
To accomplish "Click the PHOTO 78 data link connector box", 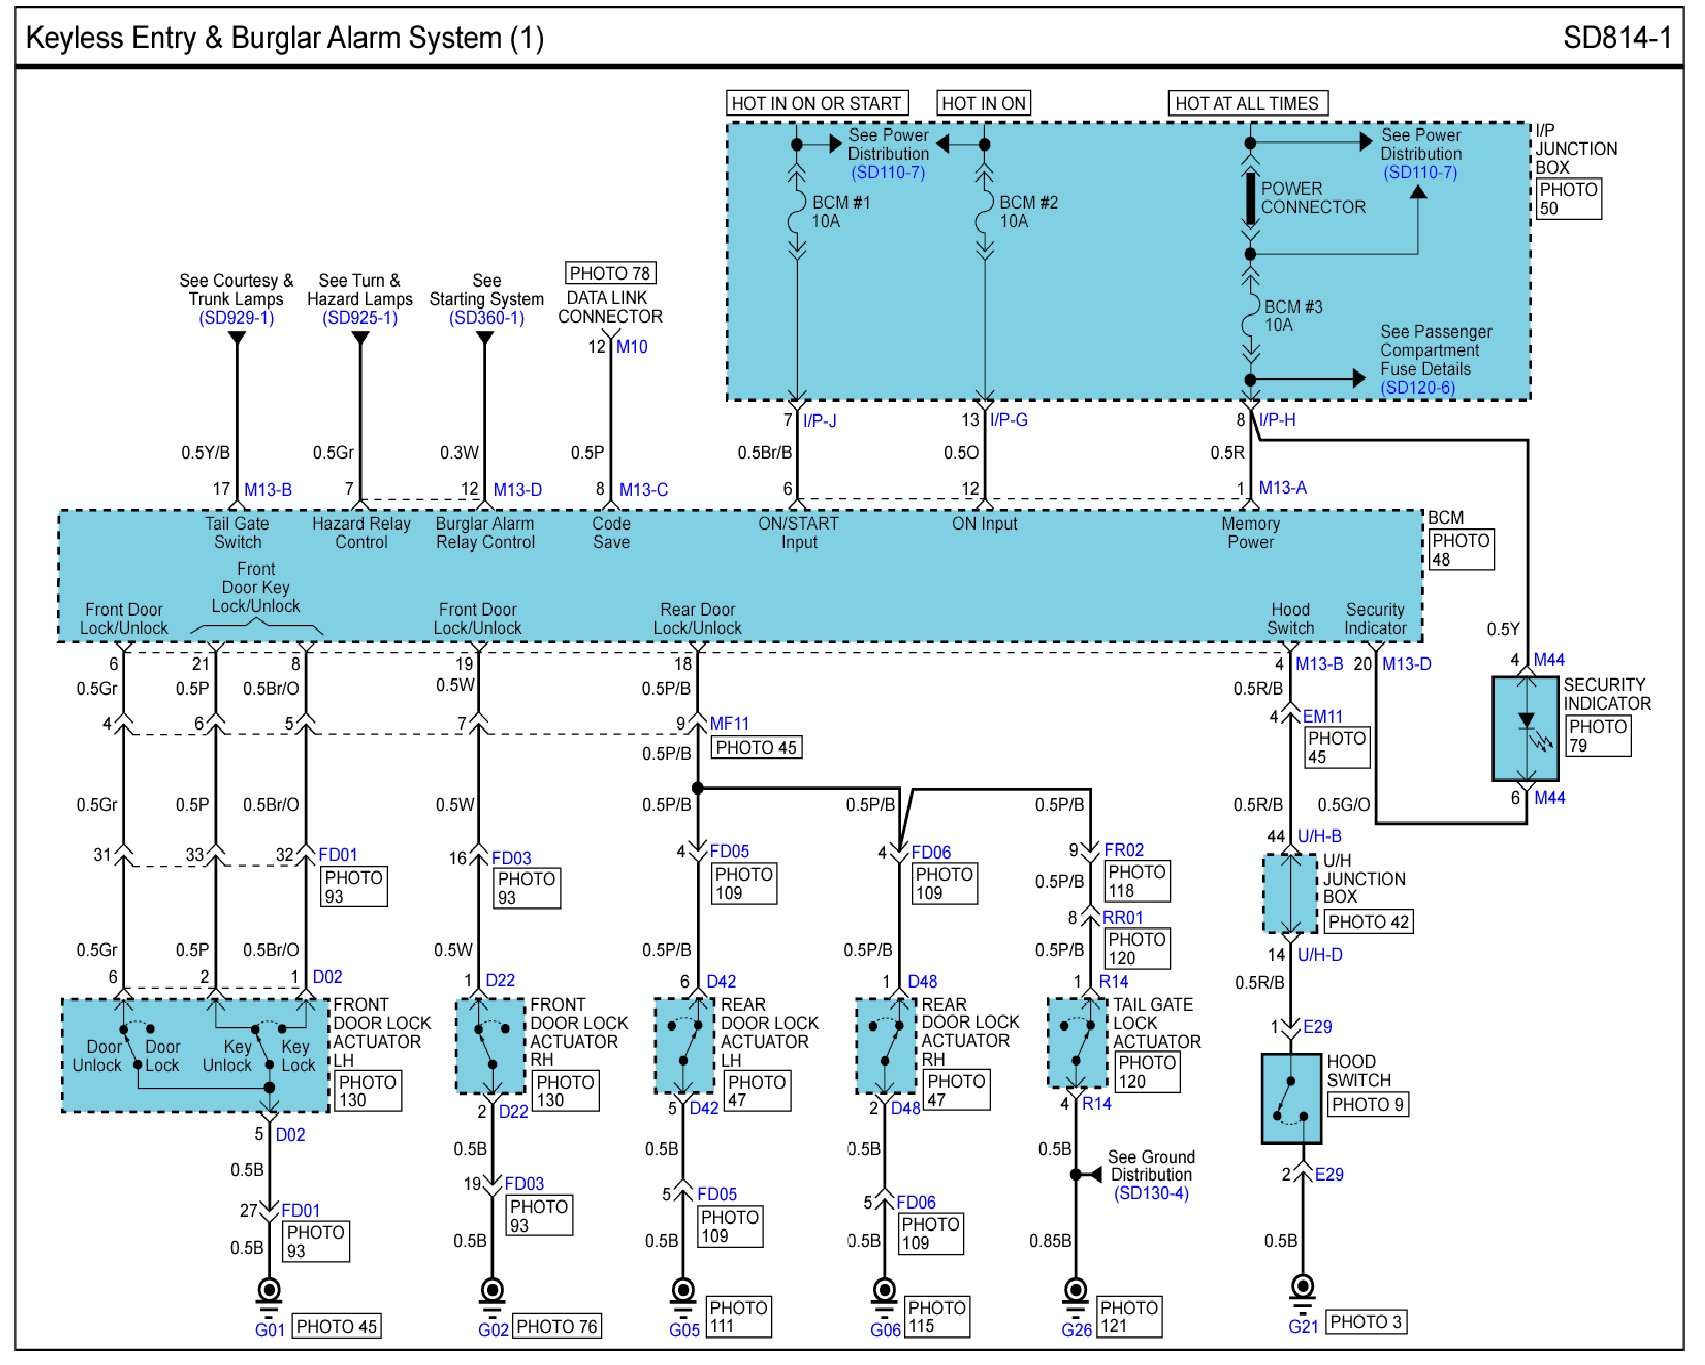I will click(610, 273).
